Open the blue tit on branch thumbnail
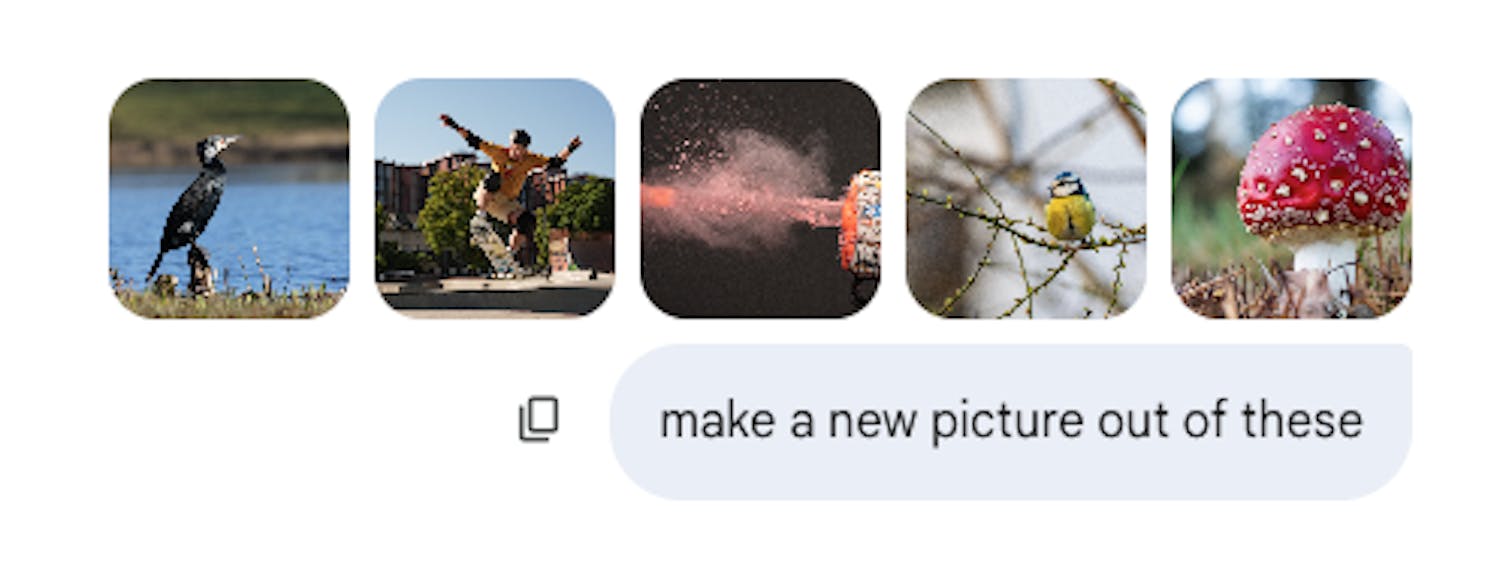The height and width of the screenshot is (564, 1500). click(x=1026, y=199)
